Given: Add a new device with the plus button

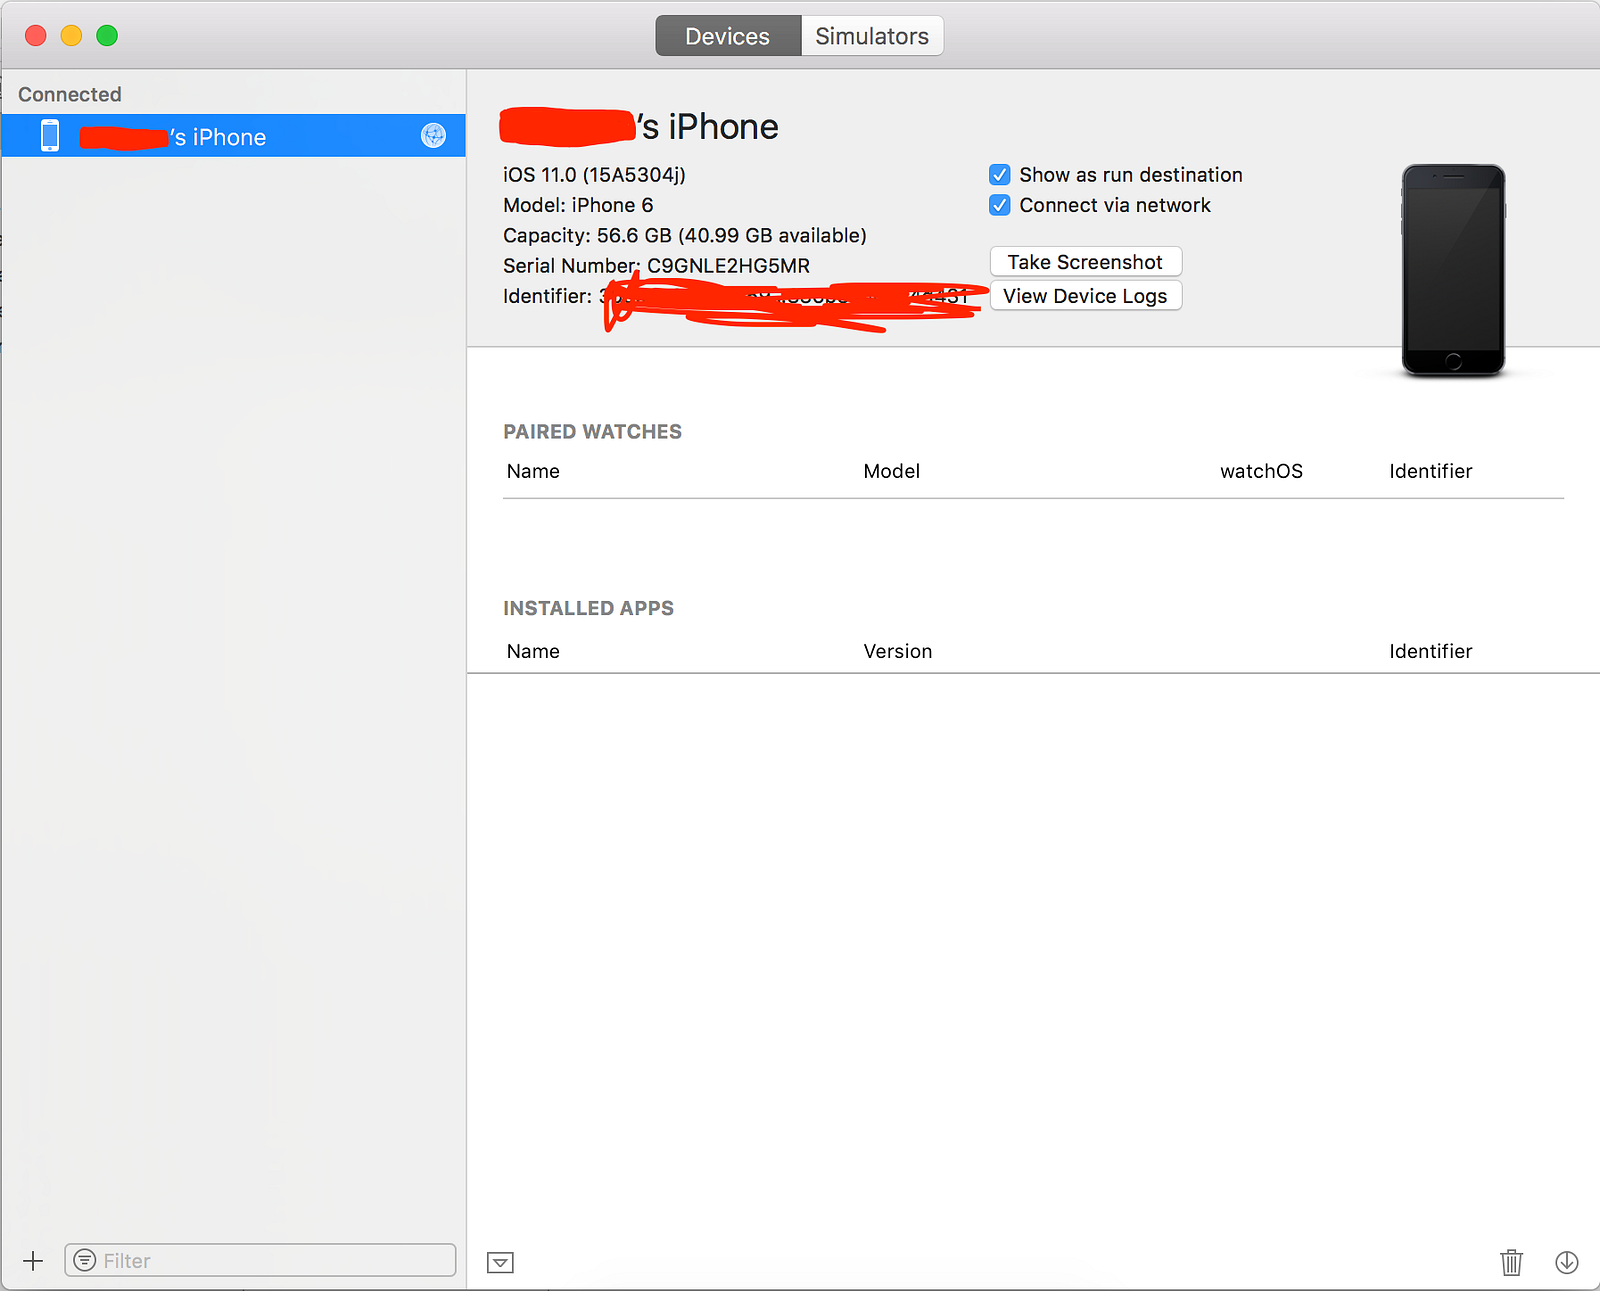Looking at the screenshot, I should click(33, 1261).
